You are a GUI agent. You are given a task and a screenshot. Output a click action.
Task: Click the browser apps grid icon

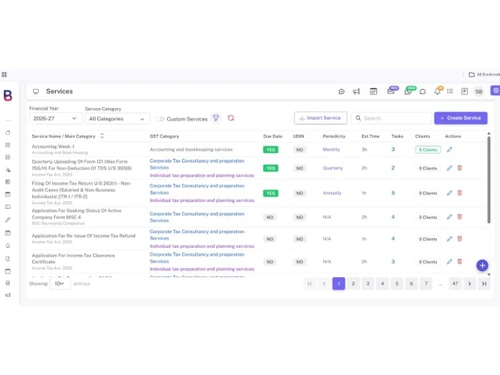4,74
